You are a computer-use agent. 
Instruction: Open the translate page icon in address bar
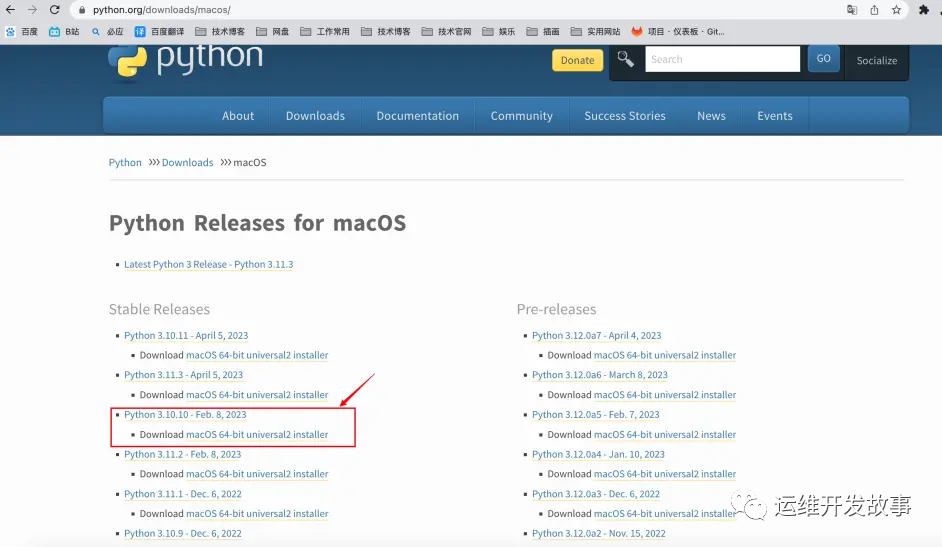[x=852, y=10]
